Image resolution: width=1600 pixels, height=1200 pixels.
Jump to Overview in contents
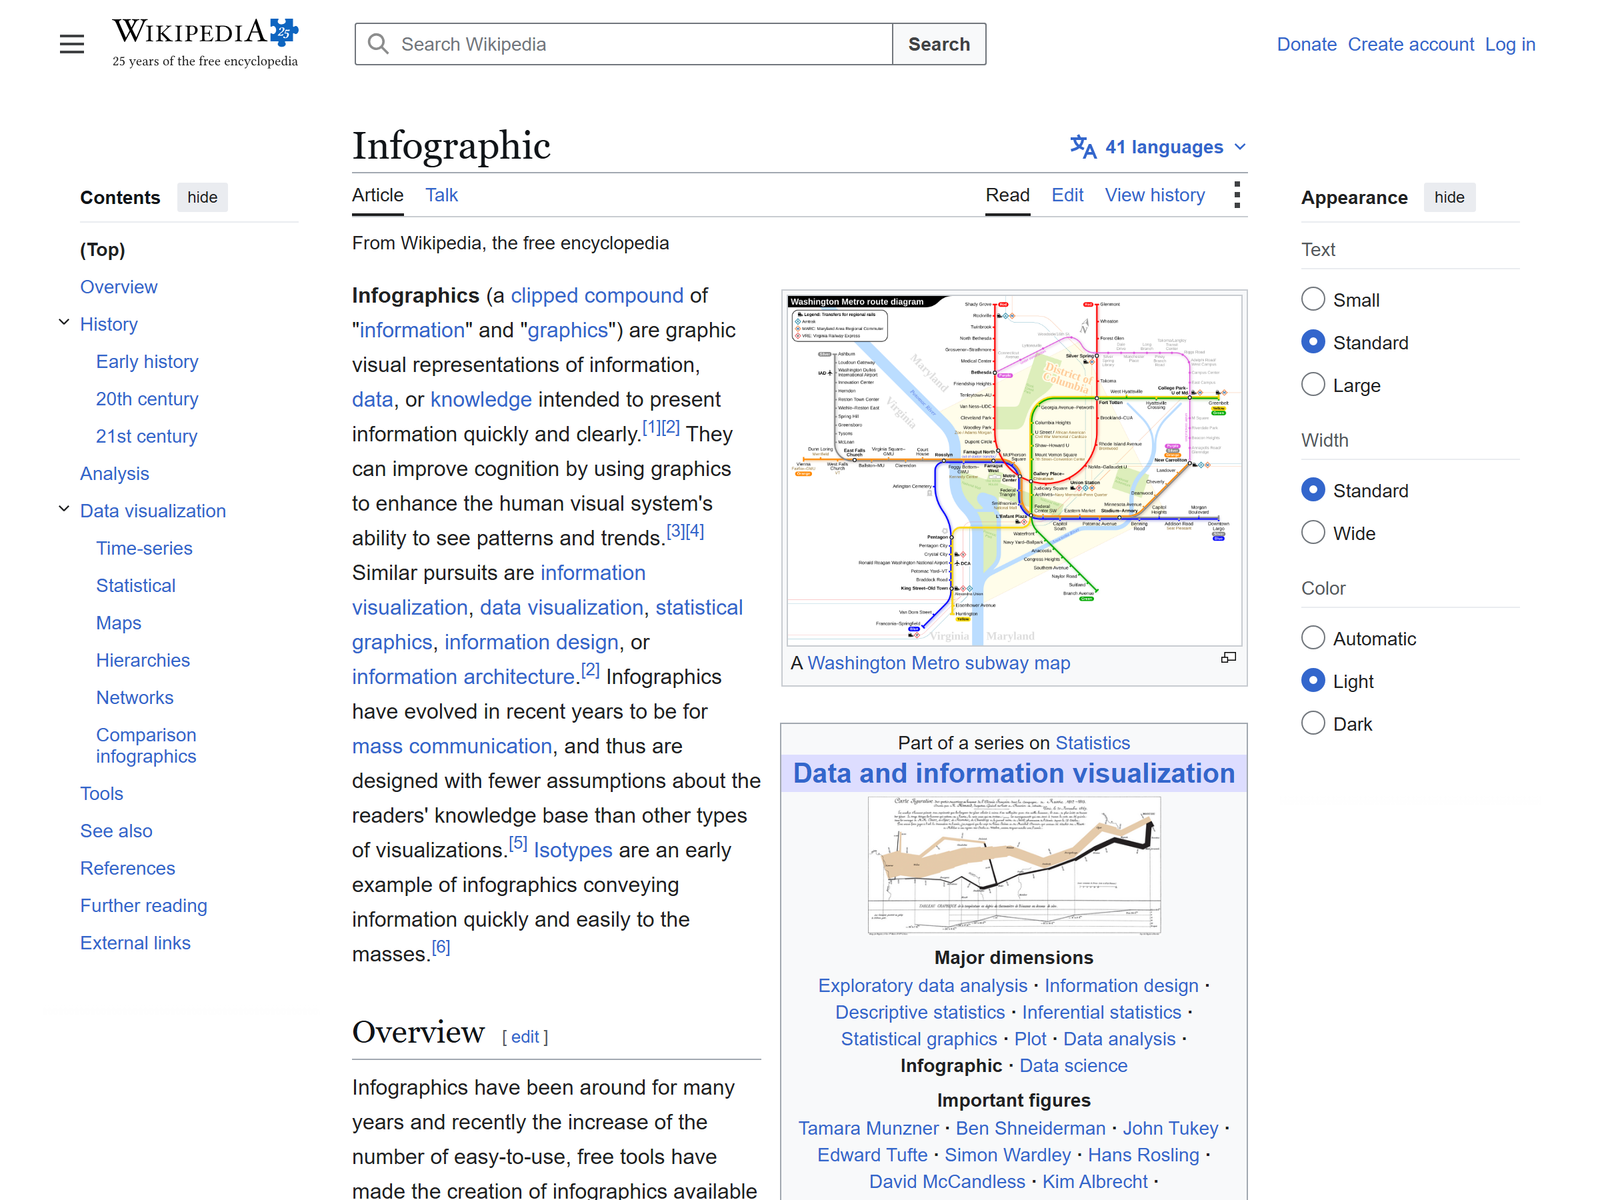point(119,287)
